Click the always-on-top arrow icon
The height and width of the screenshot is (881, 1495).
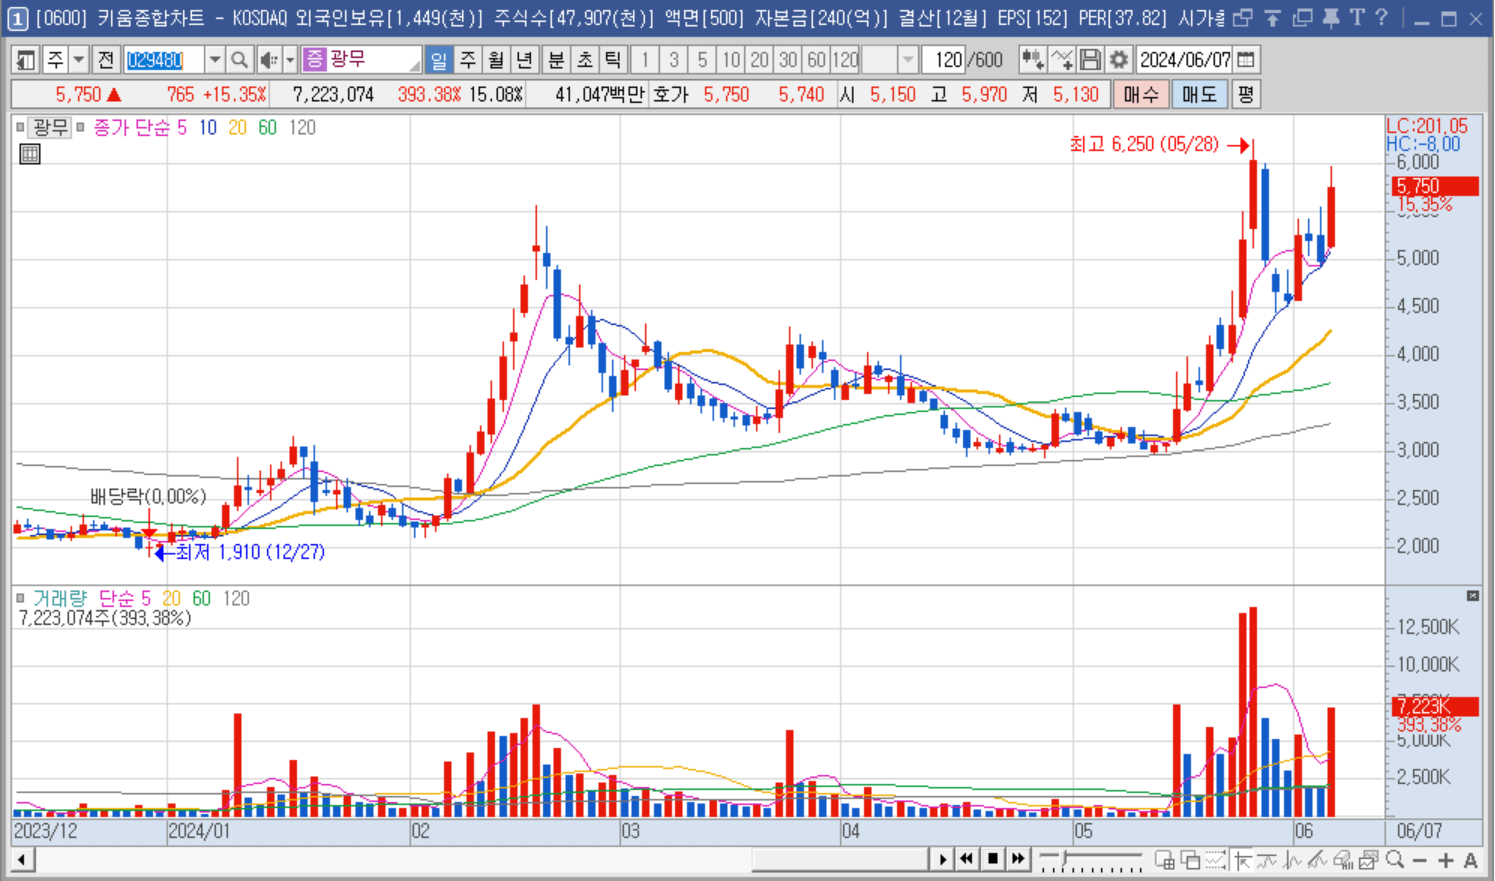click(1272, 18)
